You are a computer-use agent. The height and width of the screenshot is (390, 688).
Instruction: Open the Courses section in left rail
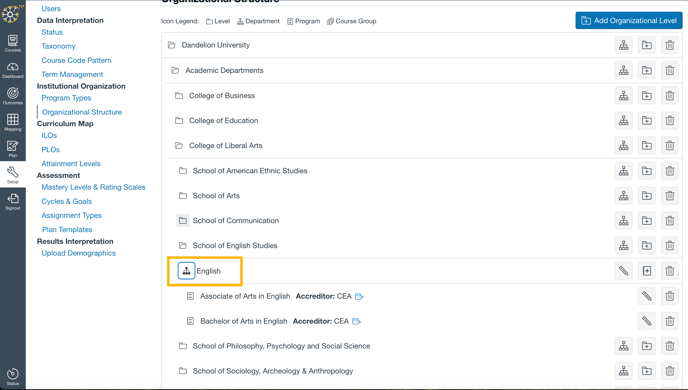pos(13,43)
